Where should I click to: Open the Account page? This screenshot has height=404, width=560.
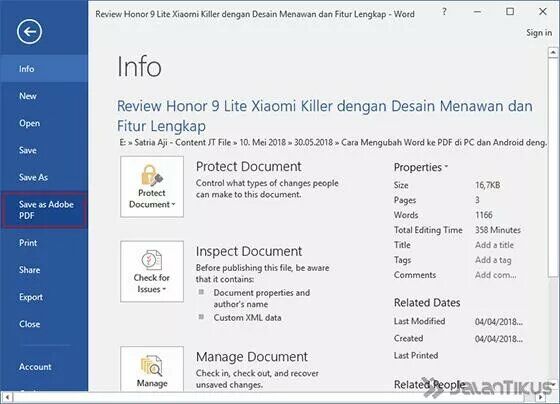[44, 367]
